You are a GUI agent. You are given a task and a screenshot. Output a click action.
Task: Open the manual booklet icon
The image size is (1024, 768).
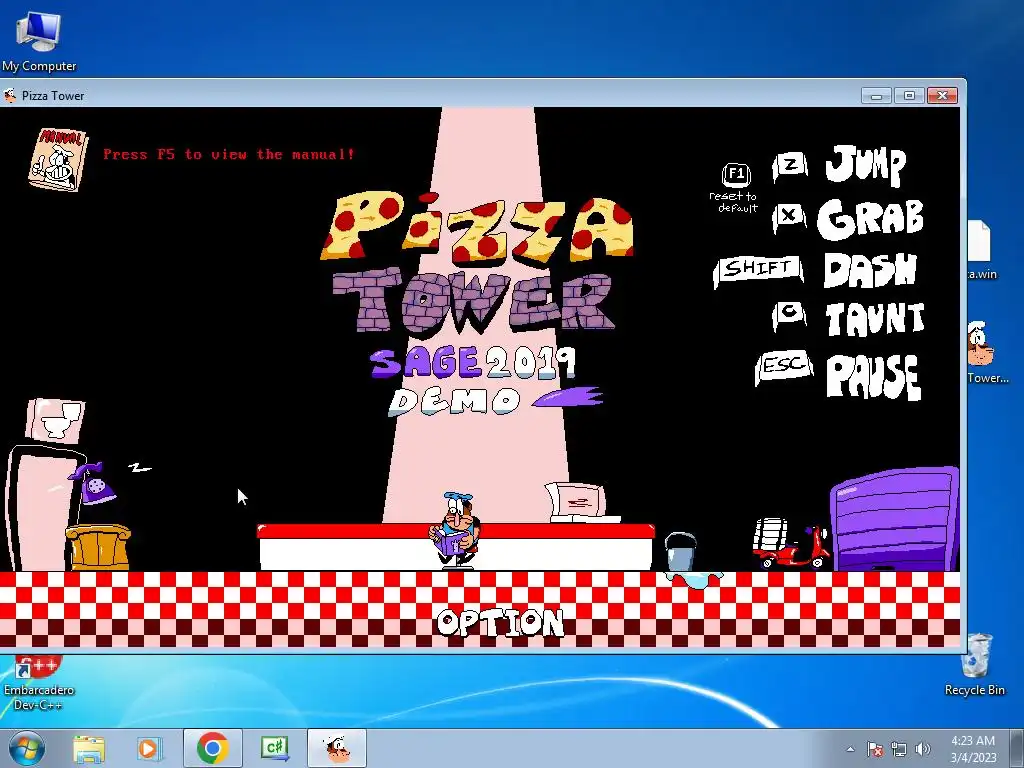click(x=57, y=159)
